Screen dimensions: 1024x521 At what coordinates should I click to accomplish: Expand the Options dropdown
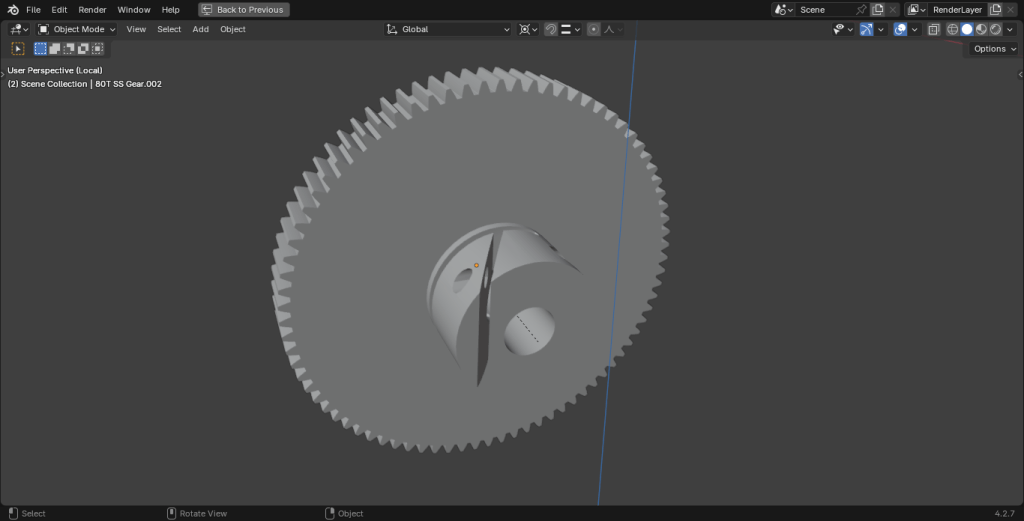tap(994, 48)
